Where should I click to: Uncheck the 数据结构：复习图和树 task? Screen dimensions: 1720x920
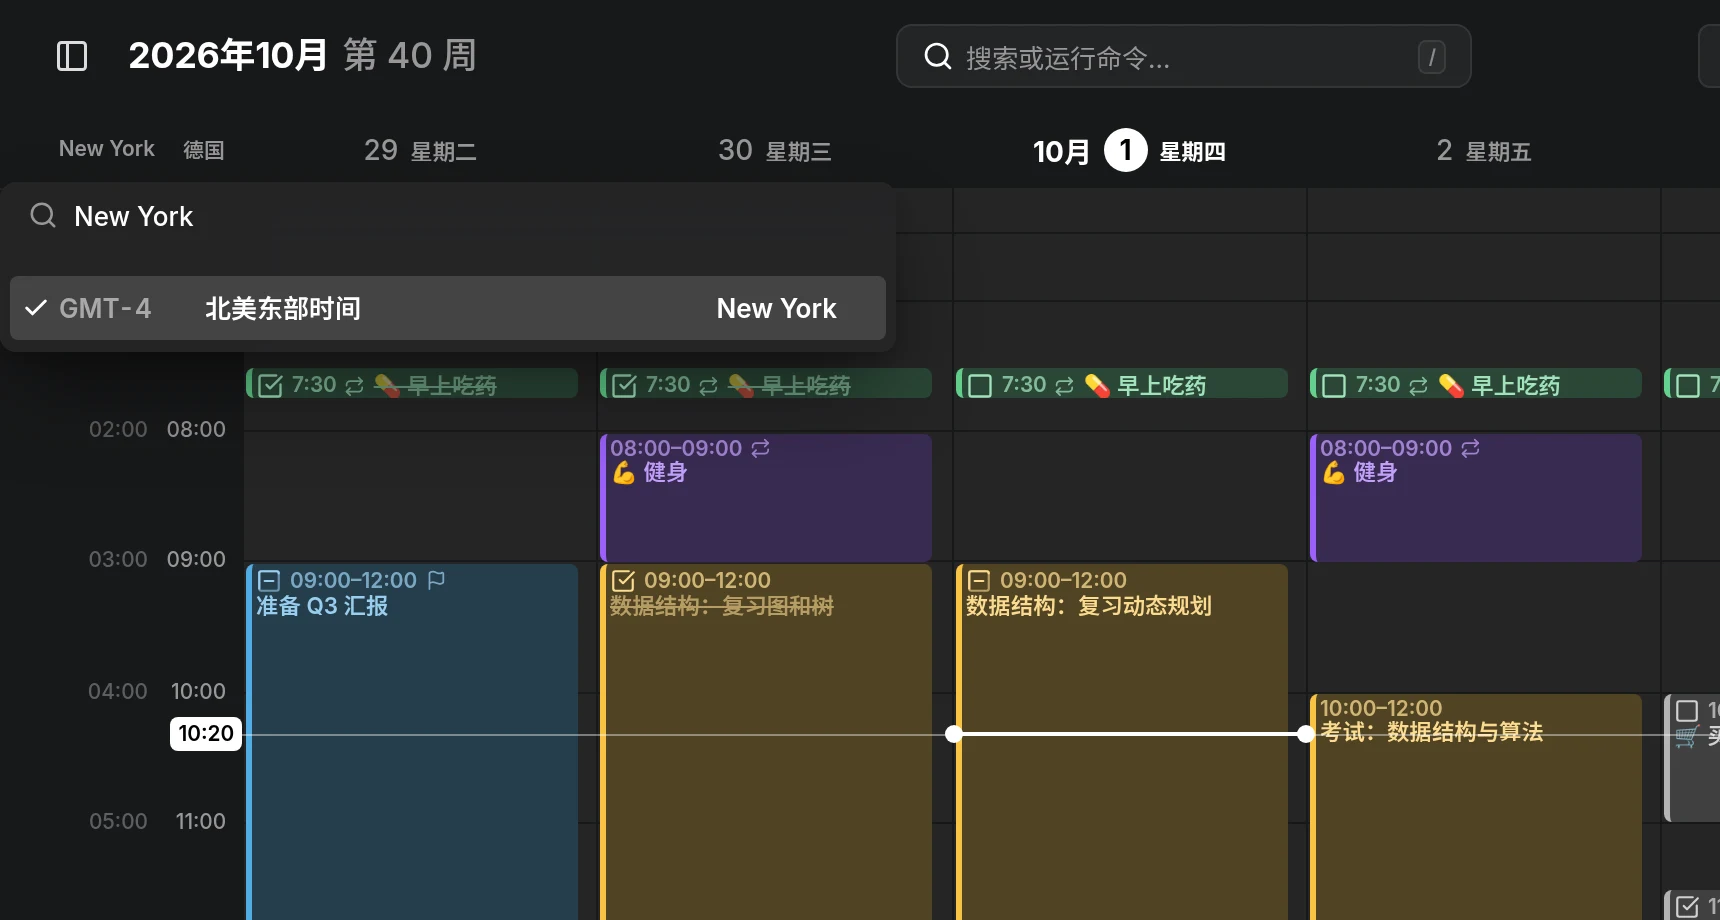[623, 580]
